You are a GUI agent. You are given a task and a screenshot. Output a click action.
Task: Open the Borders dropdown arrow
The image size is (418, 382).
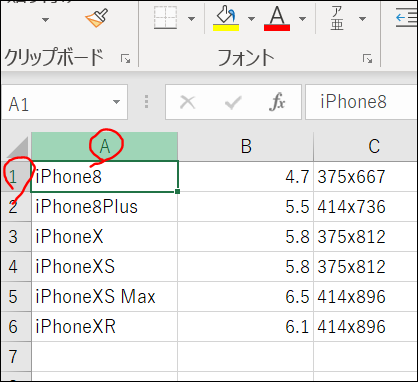(x=191, y=19)
